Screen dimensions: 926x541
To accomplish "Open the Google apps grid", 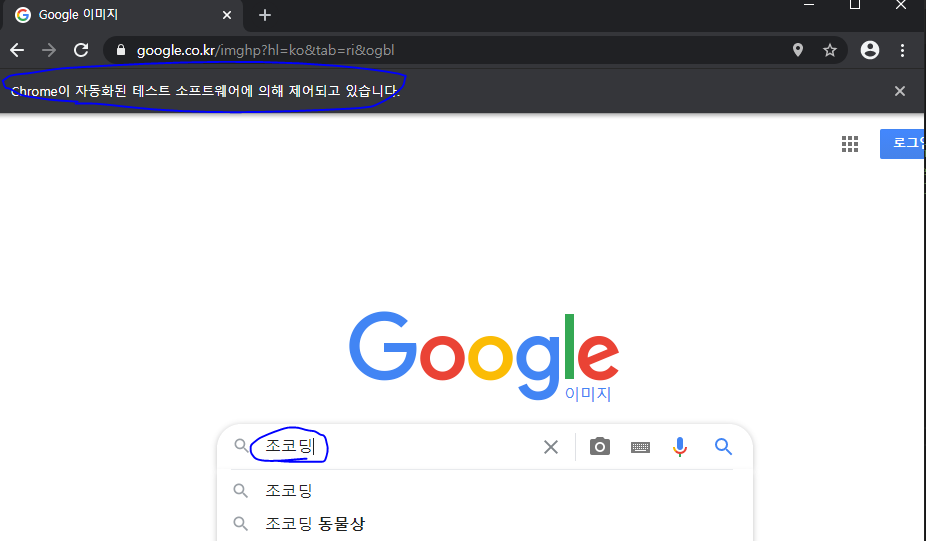I will click(850, 144).
